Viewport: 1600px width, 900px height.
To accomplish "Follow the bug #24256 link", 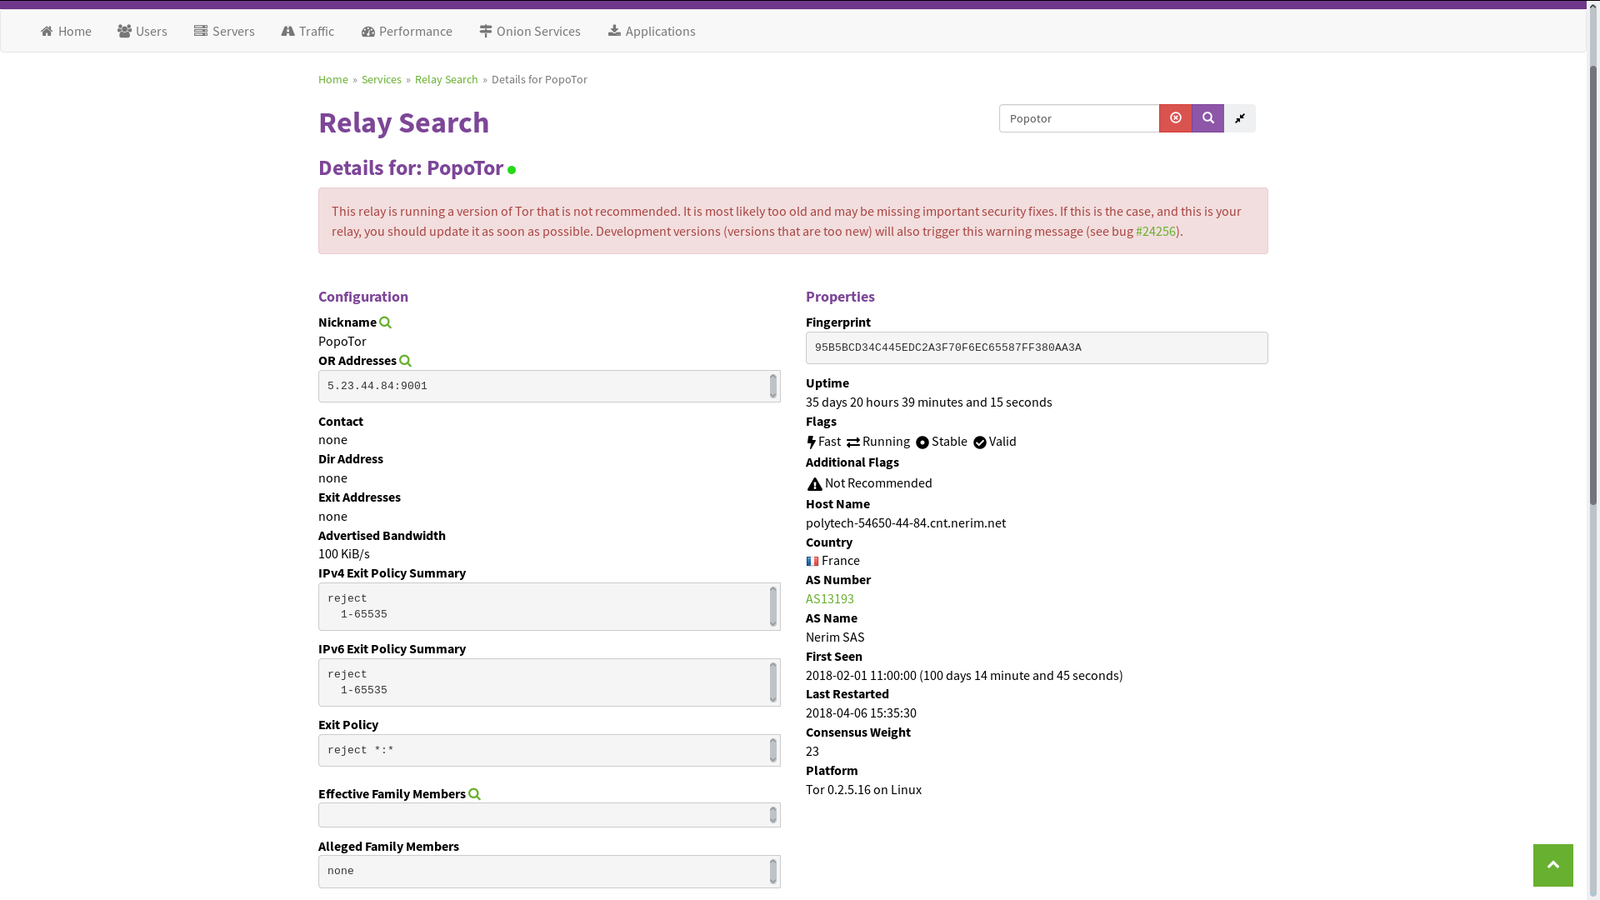I will (x=1156, y=231).
